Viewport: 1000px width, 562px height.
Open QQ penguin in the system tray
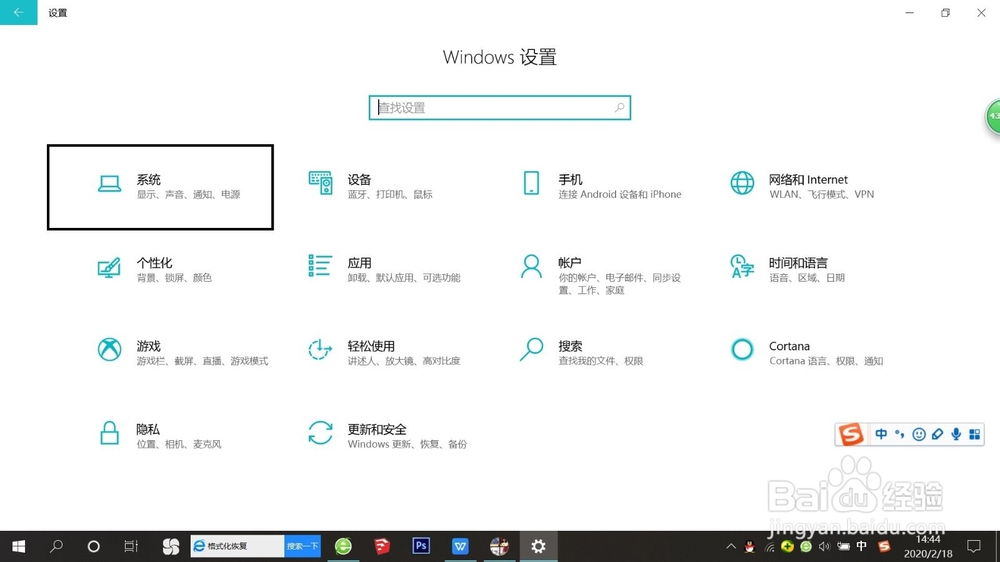click(x=750, y=546)
